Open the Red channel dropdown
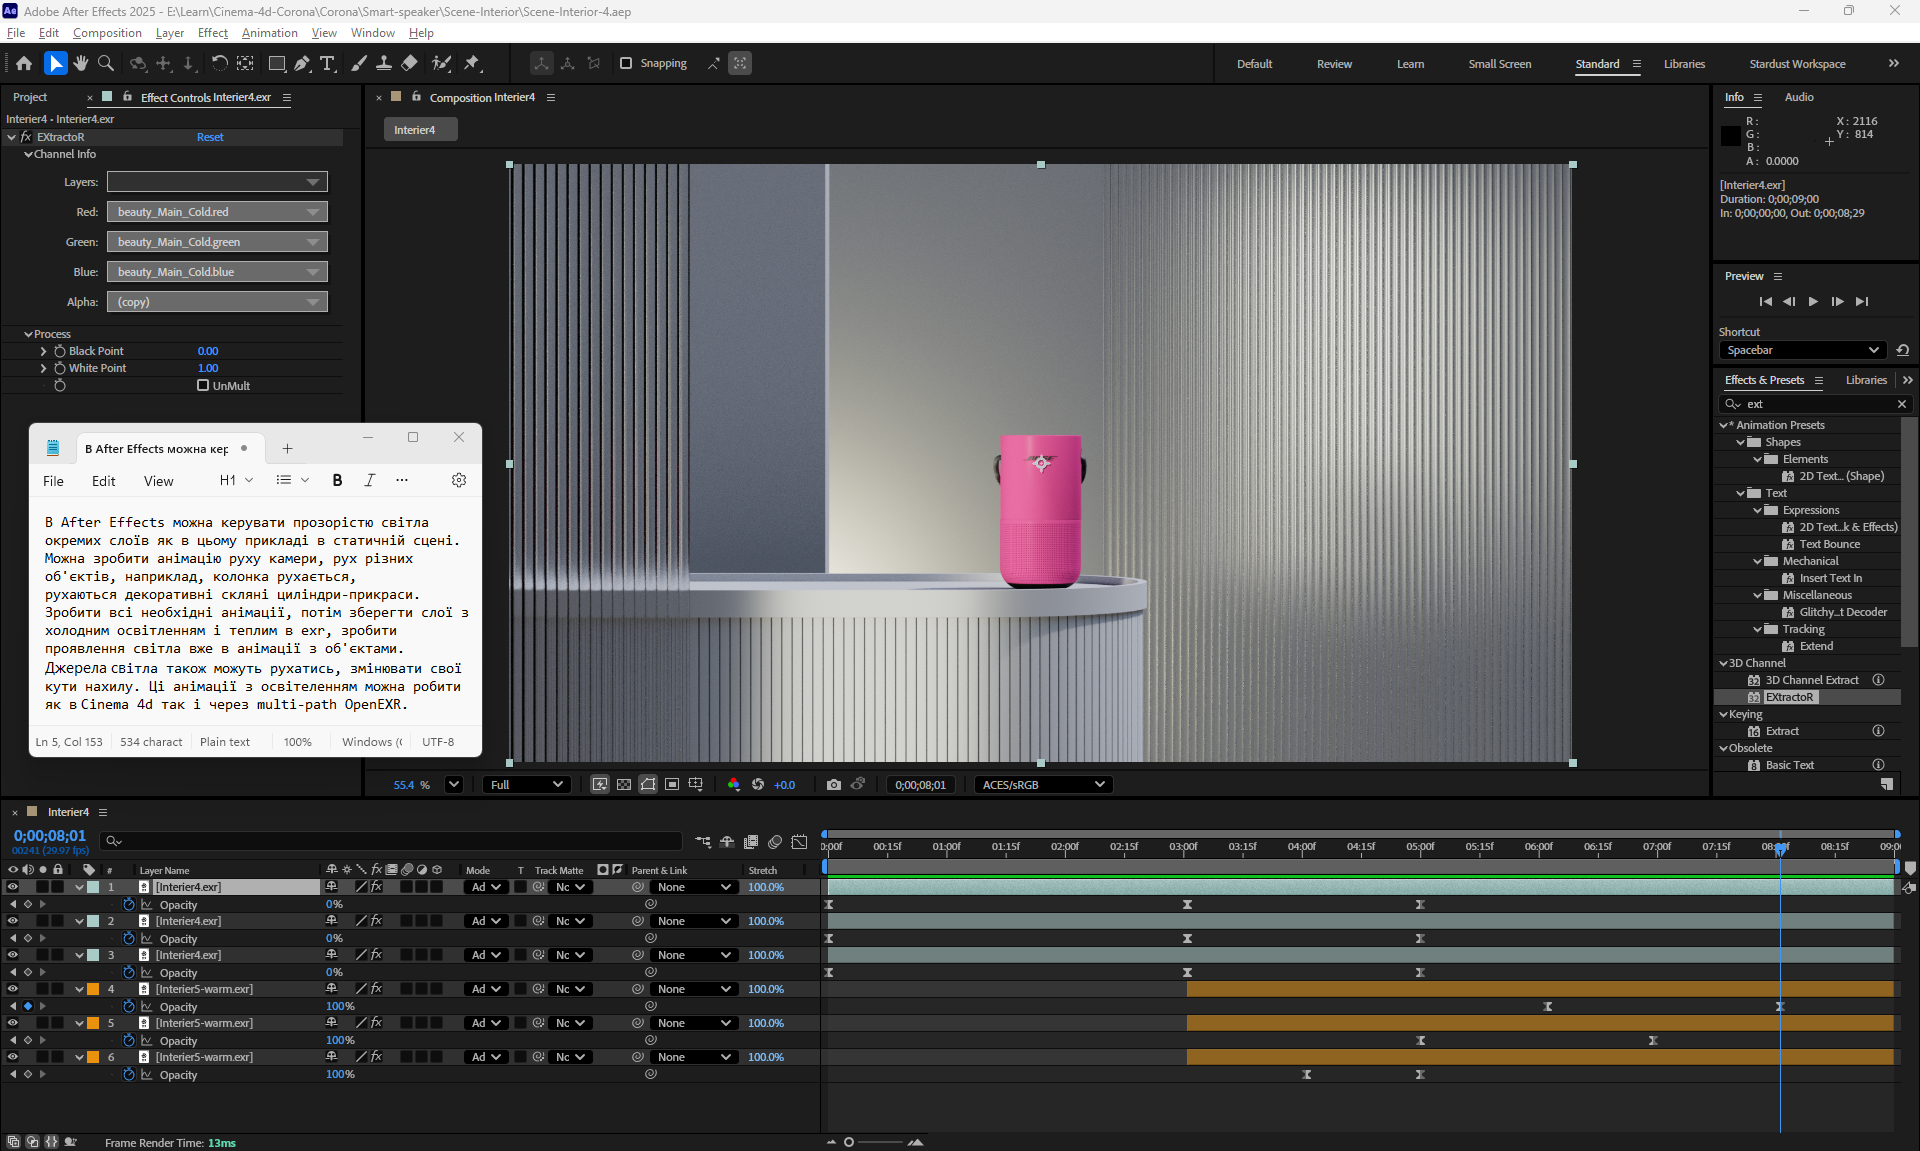Viewport: 1920px width, 1151px height. 217,212
